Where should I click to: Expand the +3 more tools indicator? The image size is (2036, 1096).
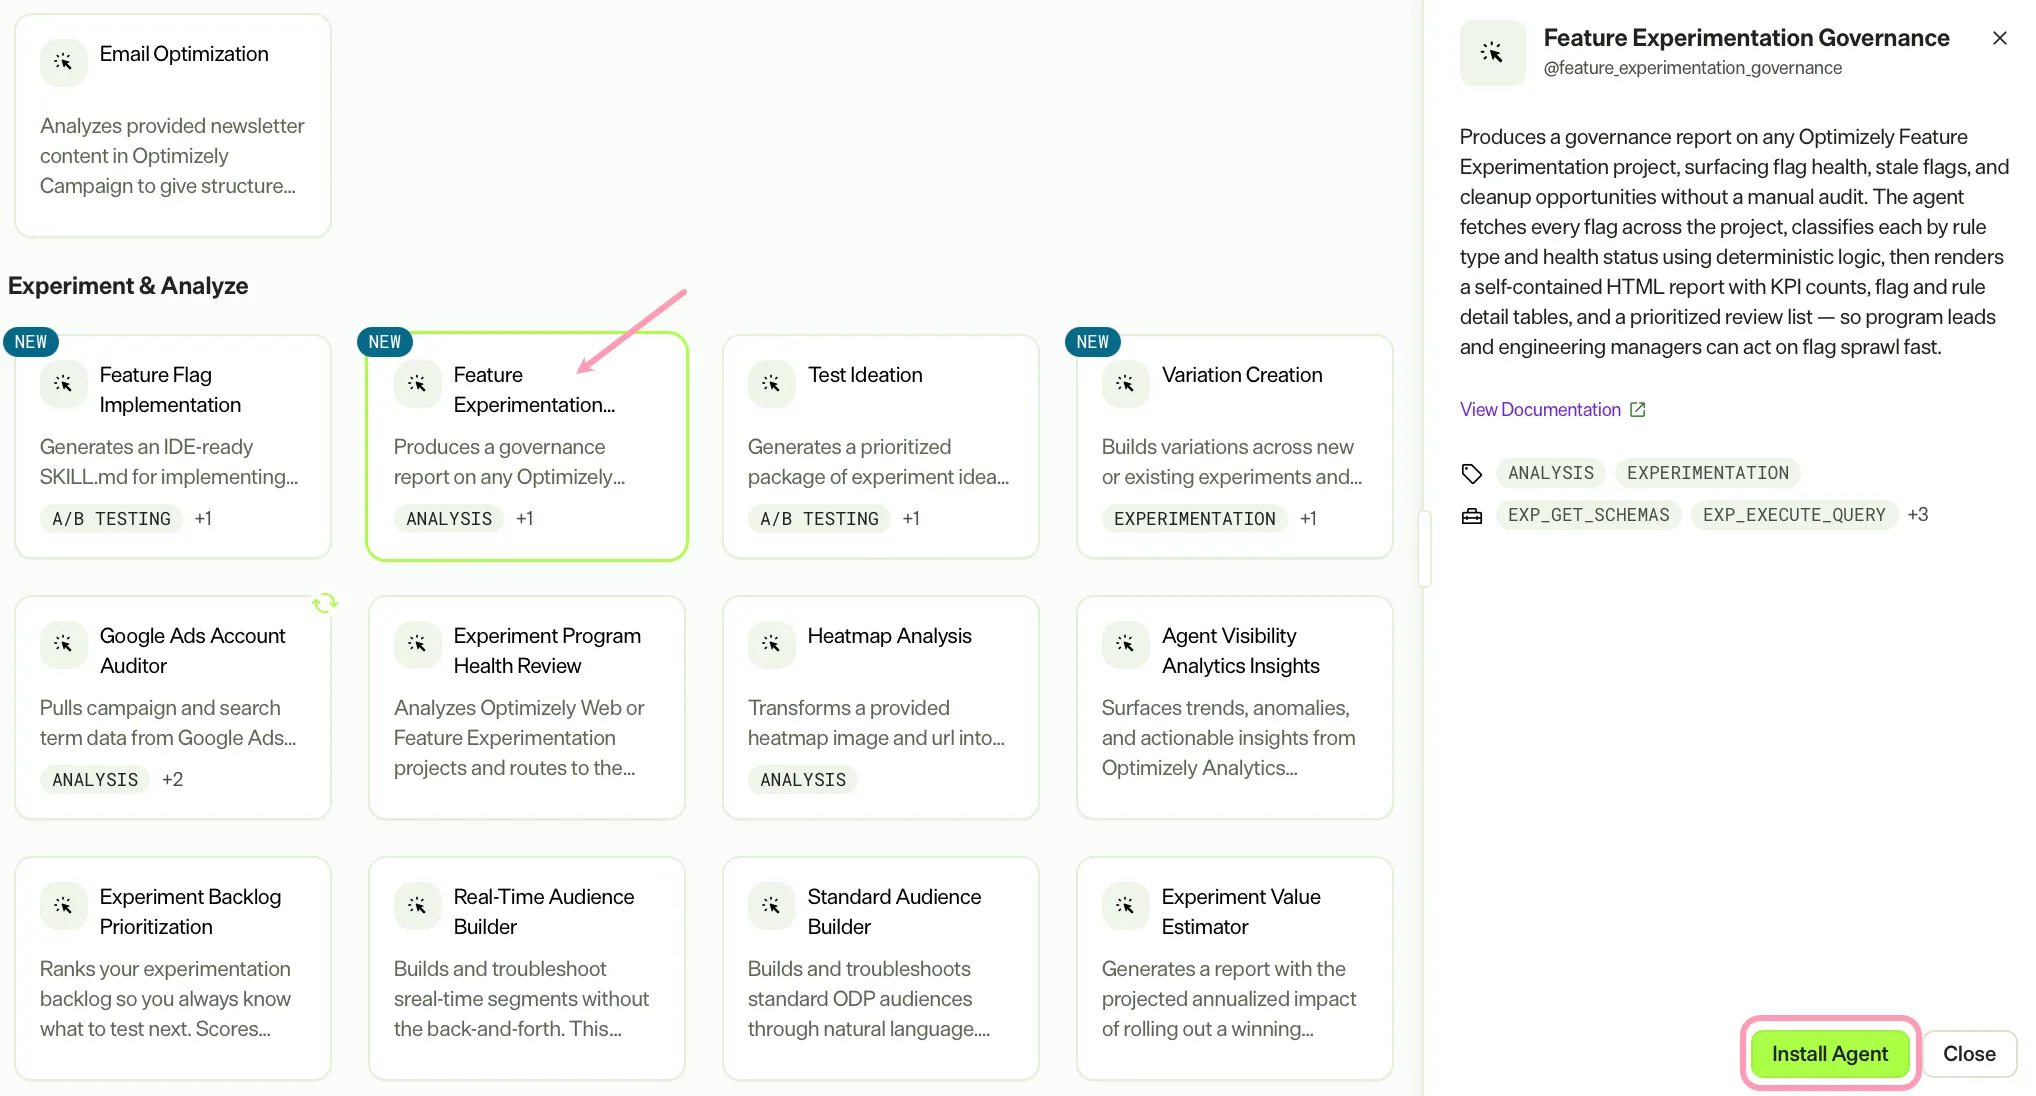coord(1918,515)
